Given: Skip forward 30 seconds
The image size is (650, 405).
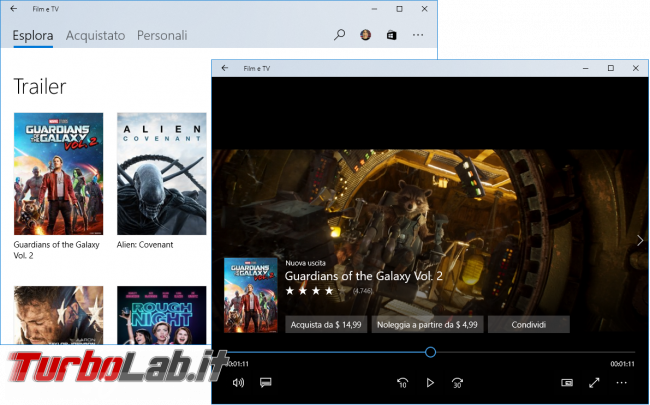Looking at the screenshot, I should tap(457, 383).
